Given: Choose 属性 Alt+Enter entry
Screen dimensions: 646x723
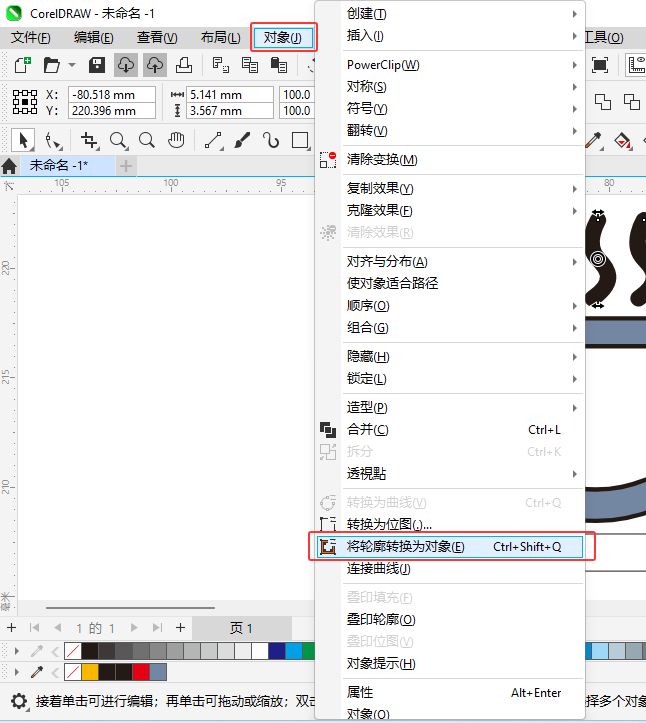Looking at the screenshot, I should 450,693.
